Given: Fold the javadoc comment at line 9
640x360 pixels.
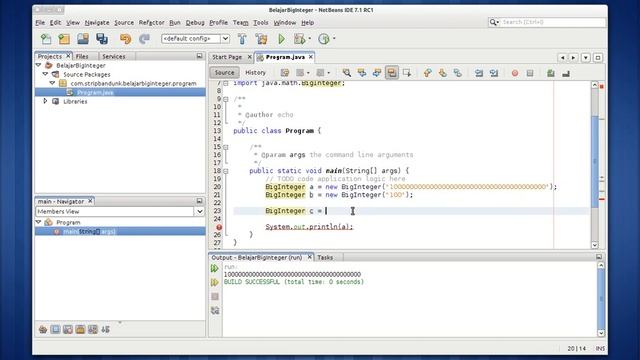Looking at the screenshot, I should tap(225, 99).
